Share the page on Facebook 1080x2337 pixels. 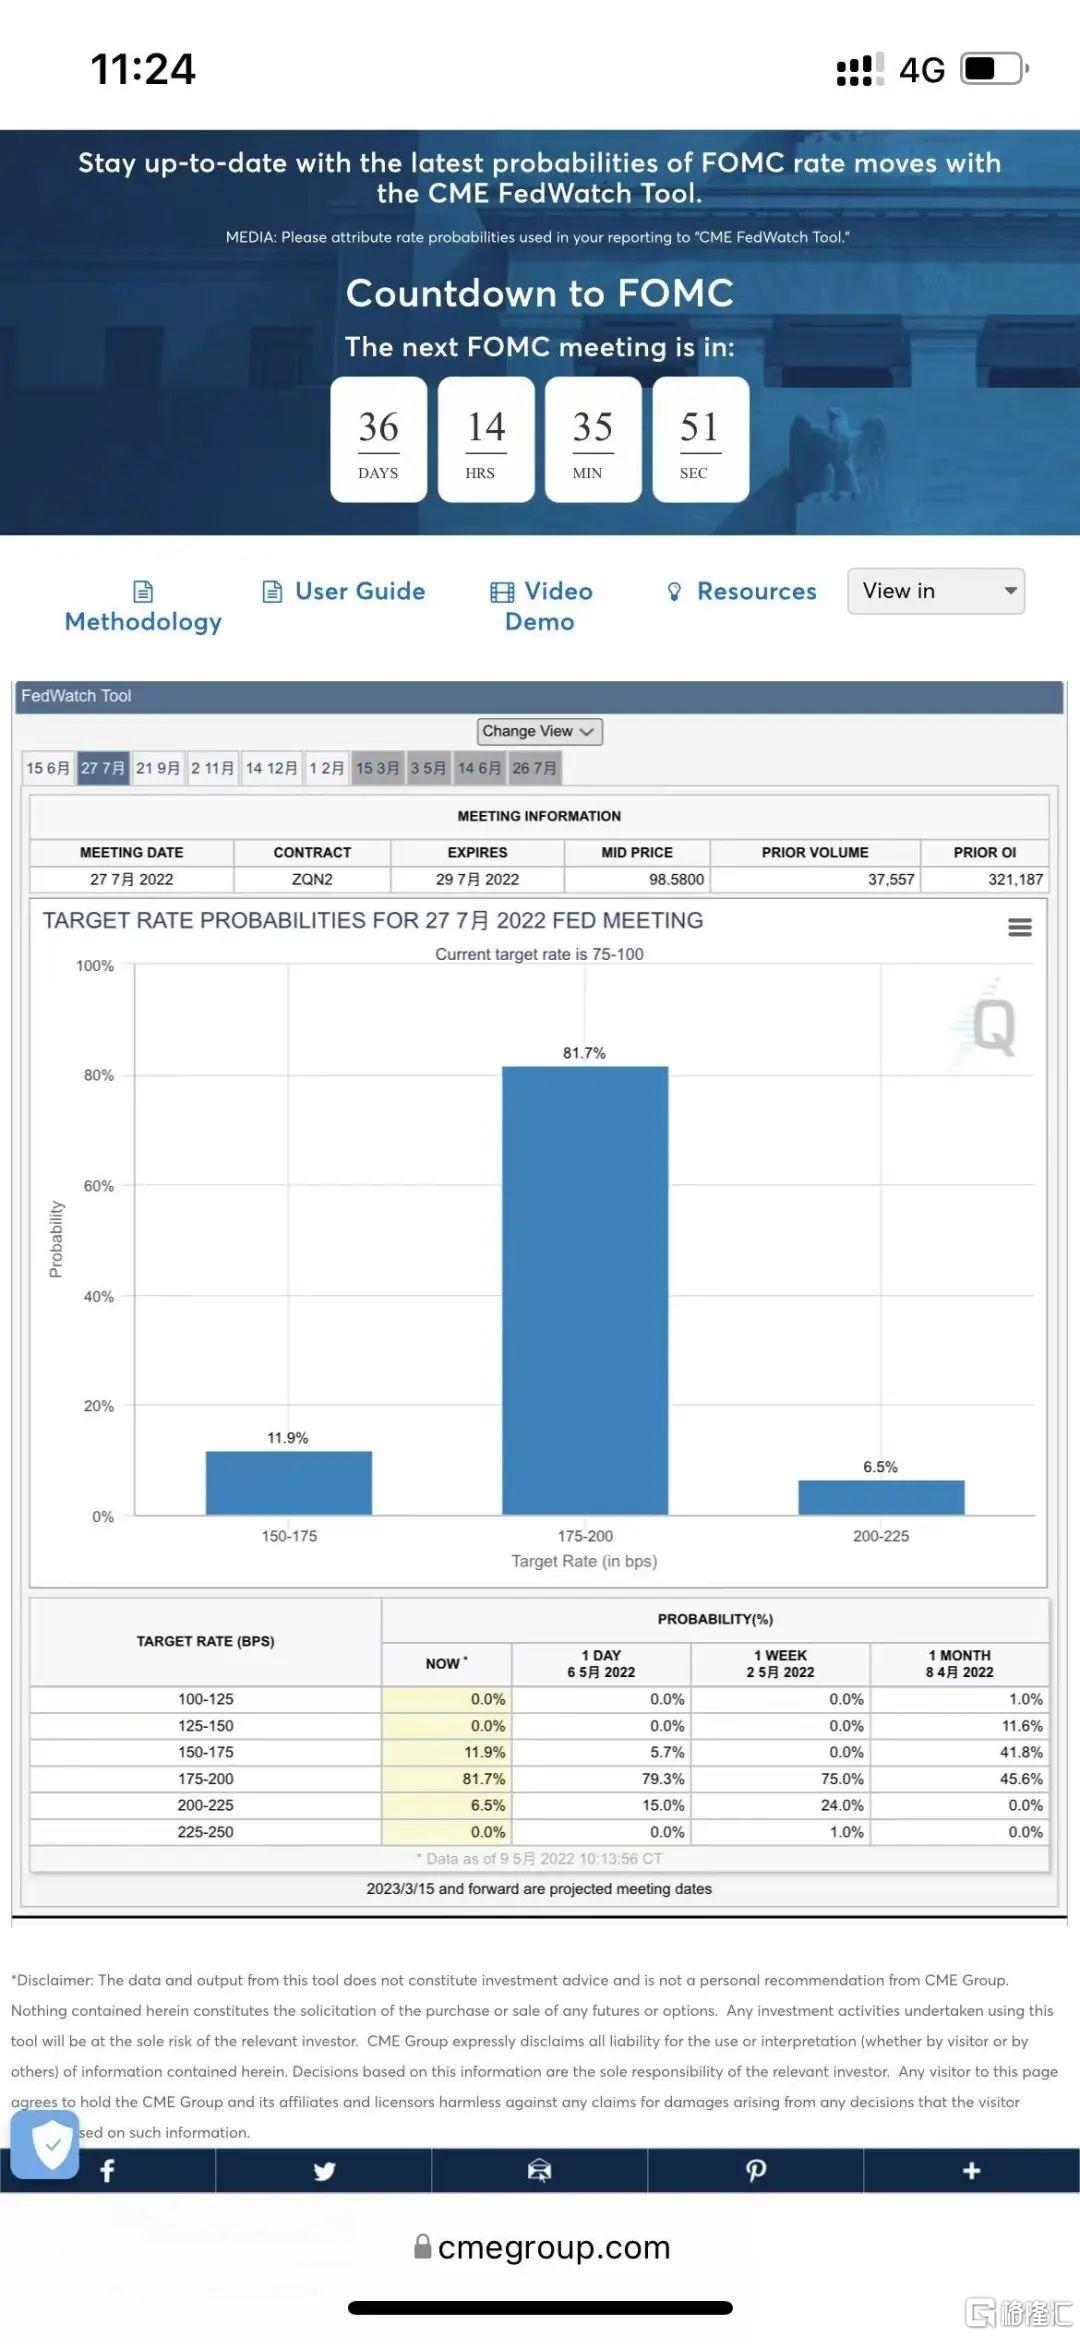108,2169
